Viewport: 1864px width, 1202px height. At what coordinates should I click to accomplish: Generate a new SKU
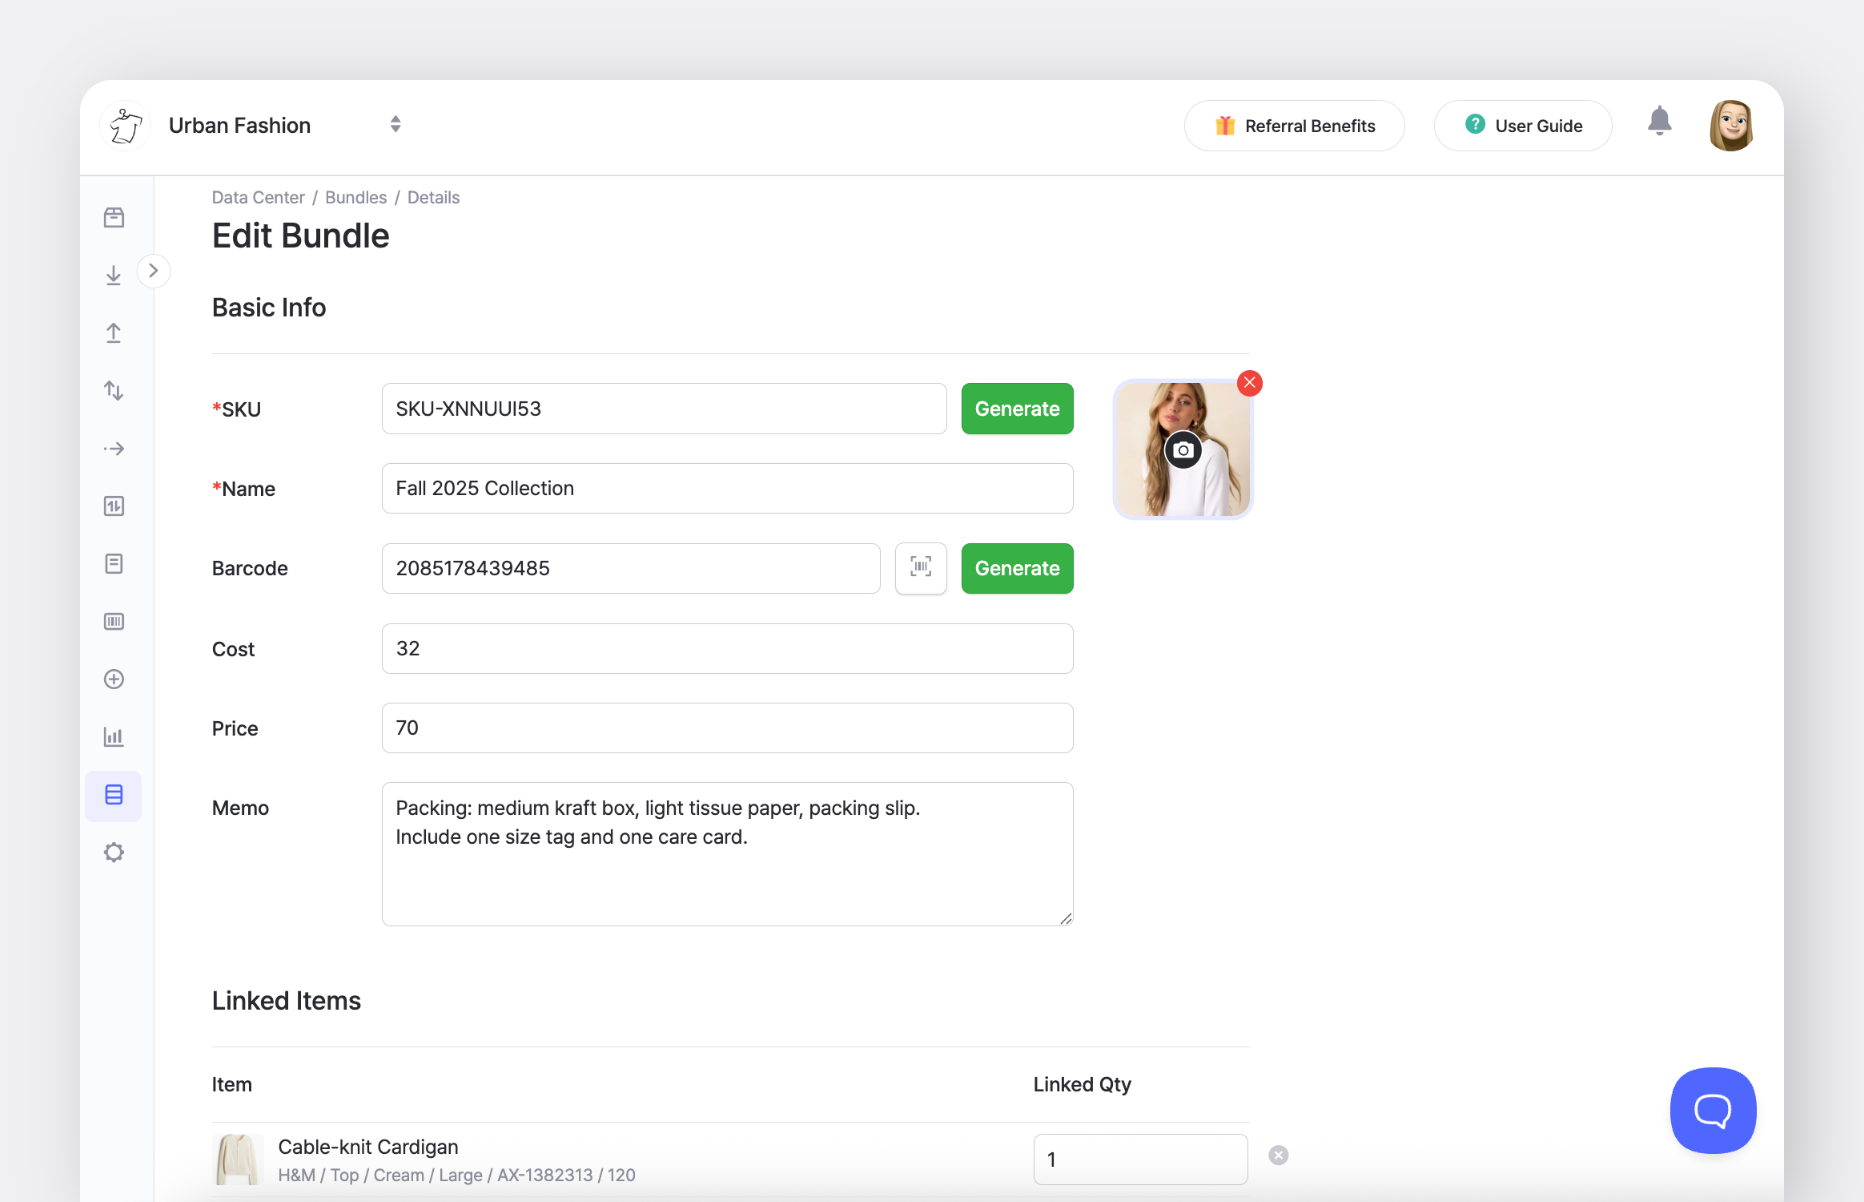coord(1017,408)
